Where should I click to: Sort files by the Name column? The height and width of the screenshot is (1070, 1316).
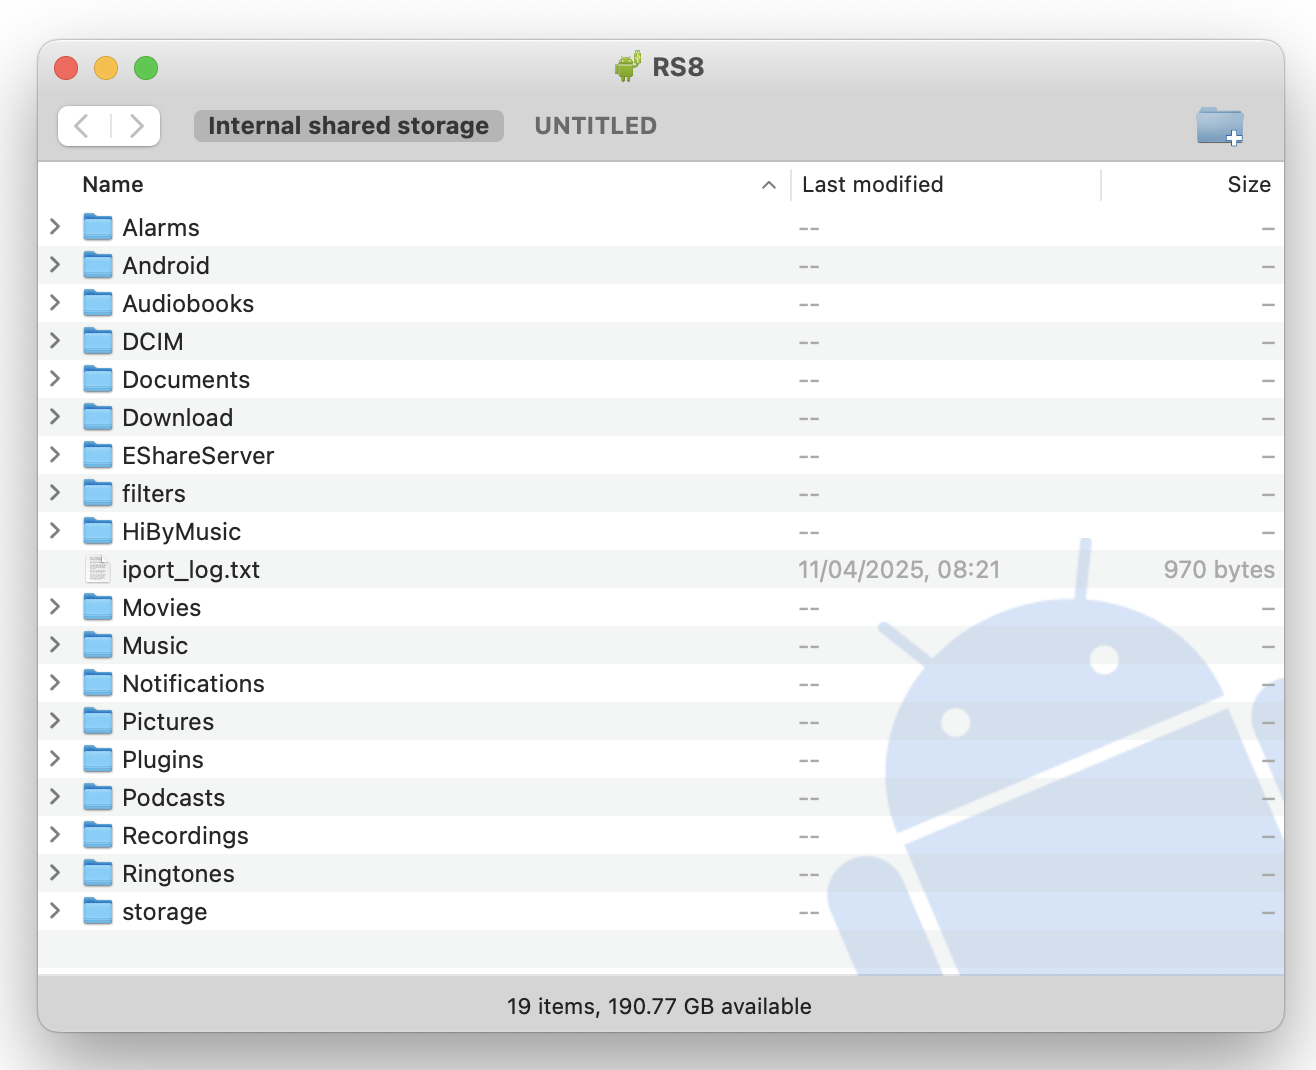[x=113, y=185]
